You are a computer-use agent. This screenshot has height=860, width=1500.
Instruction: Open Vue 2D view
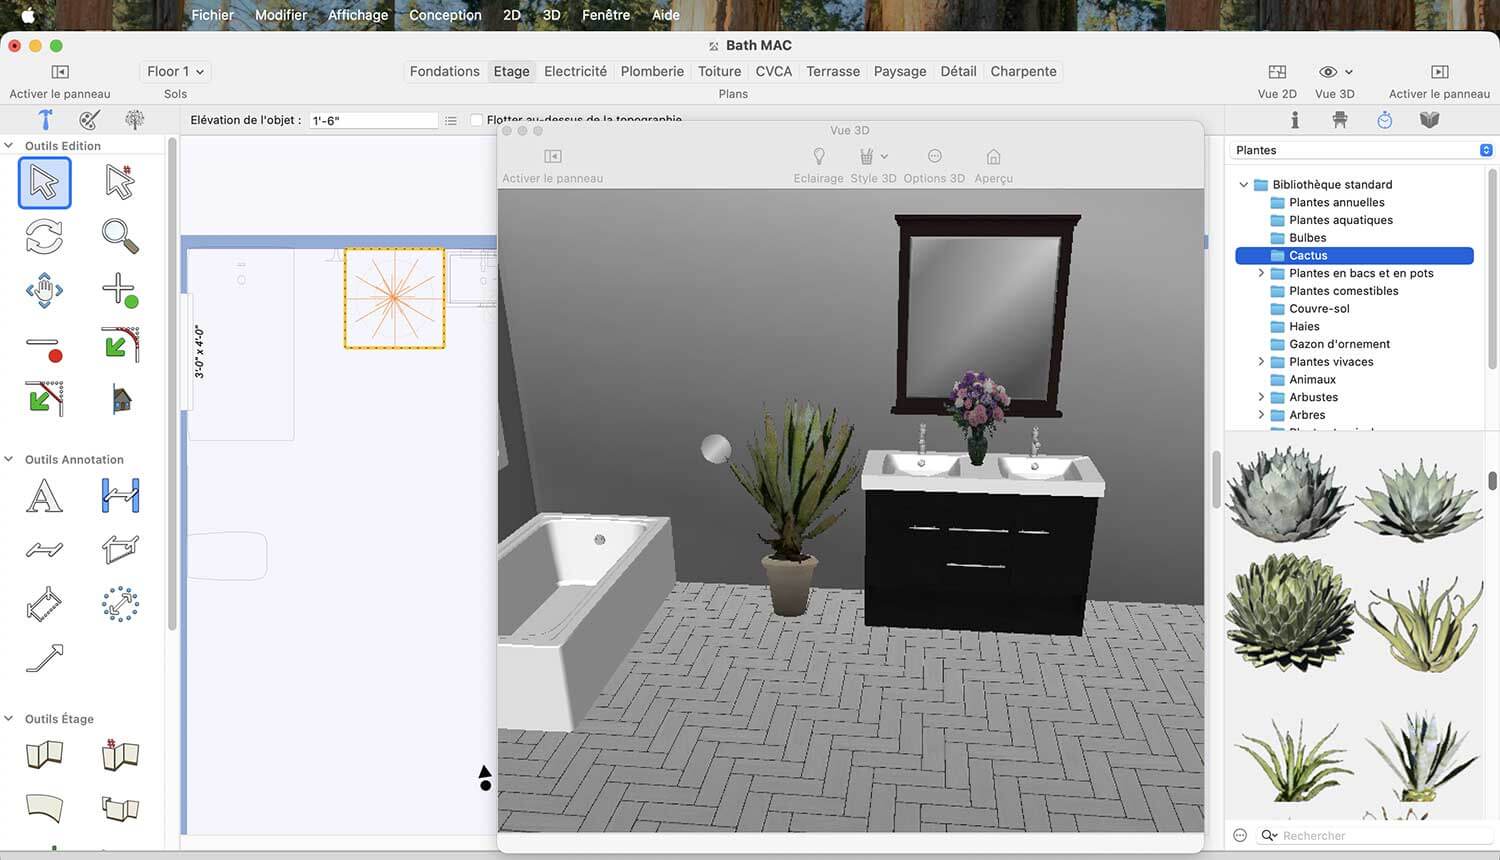pos(1277,72)
